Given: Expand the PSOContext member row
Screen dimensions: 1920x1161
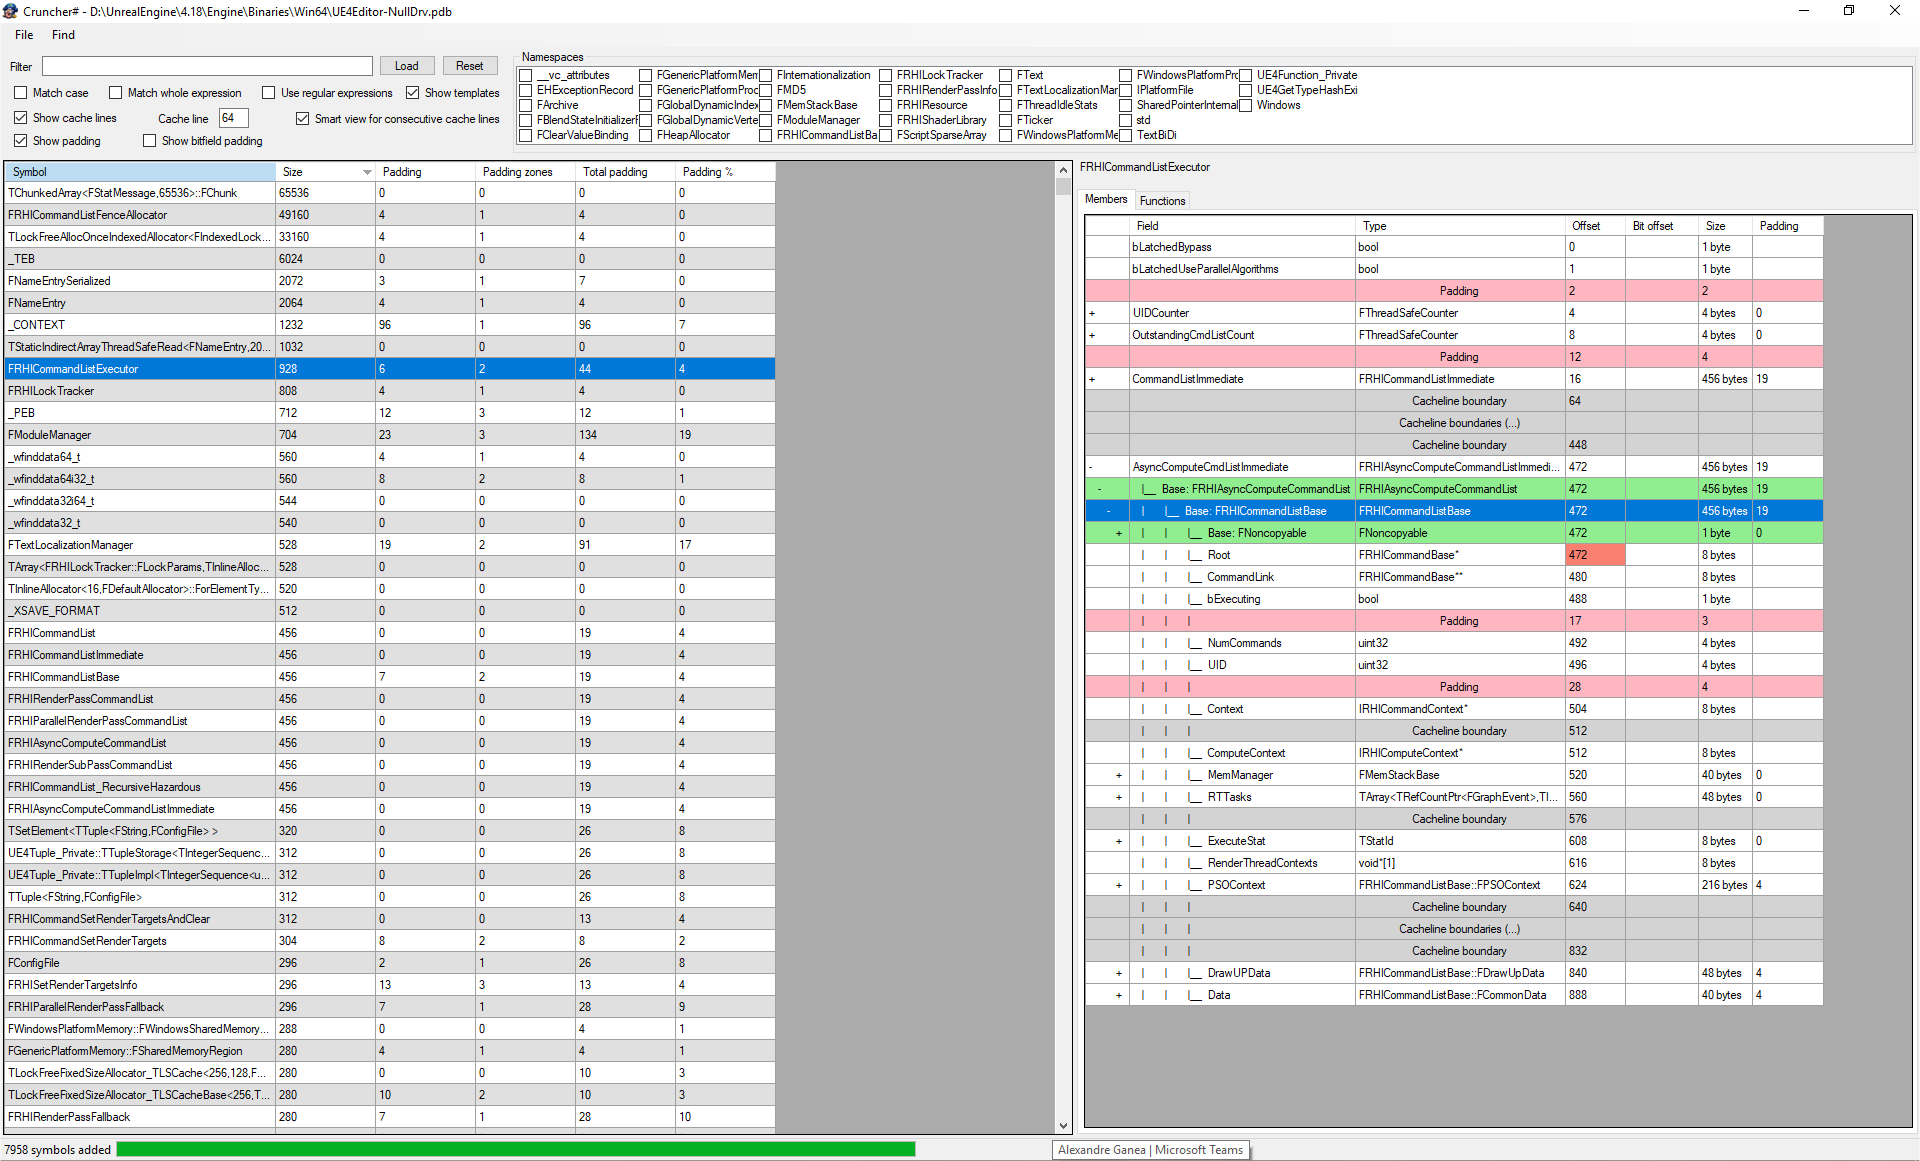Looking at the screenshot, I should (x=1119, y=885).
